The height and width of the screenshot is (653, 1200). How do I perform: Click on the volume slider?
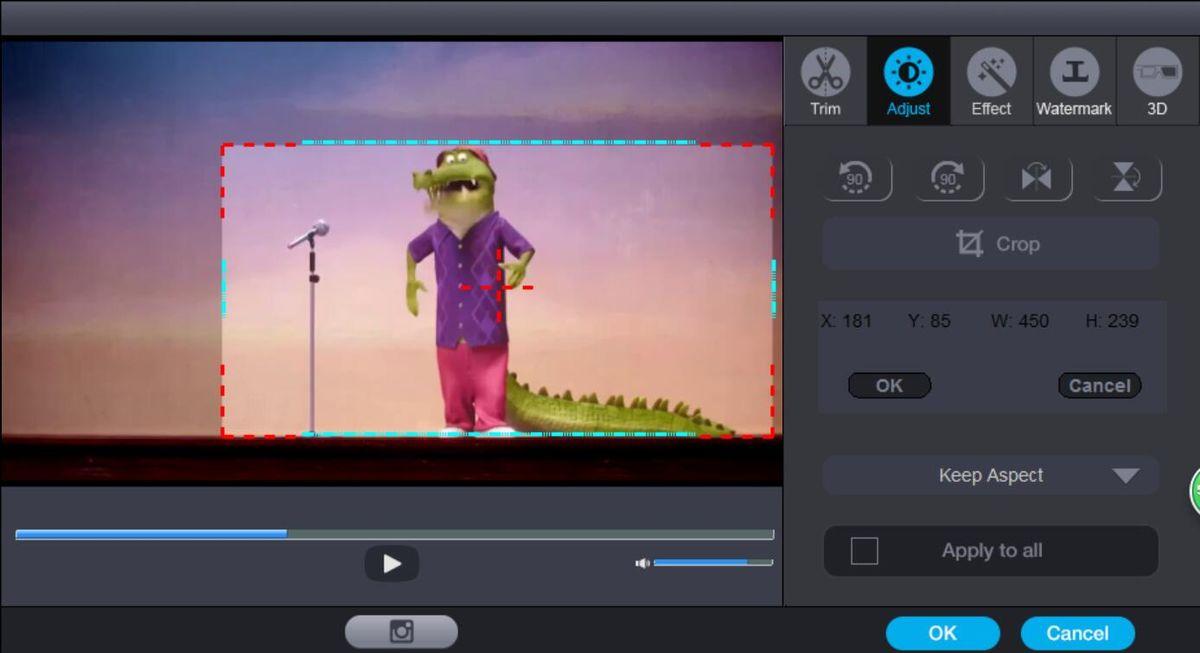pos(712,563)
